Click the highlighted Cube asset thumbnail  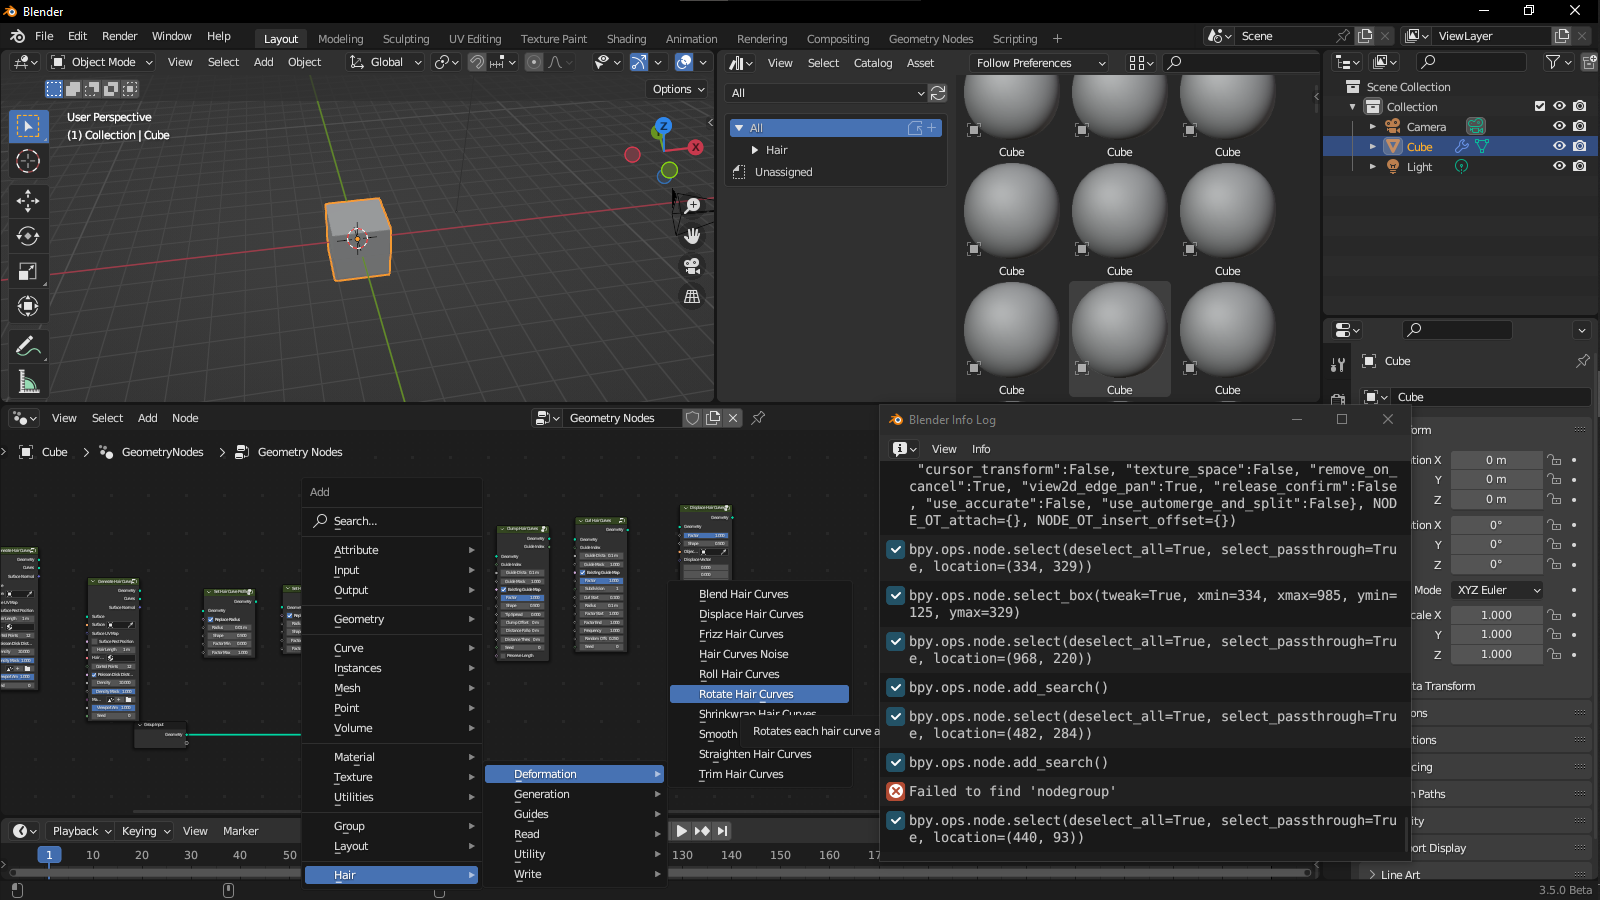1119,338
